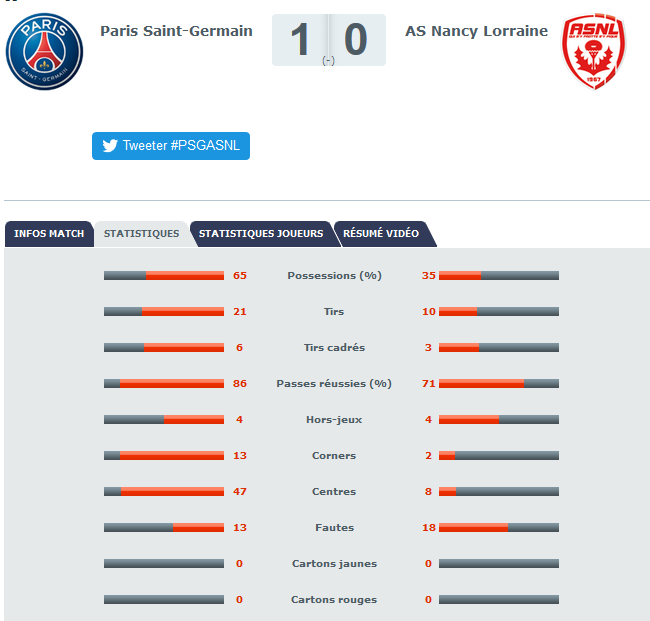Click PSG centres bar showing 47
This screenshot has width=650, height=621.
[164, 492]
